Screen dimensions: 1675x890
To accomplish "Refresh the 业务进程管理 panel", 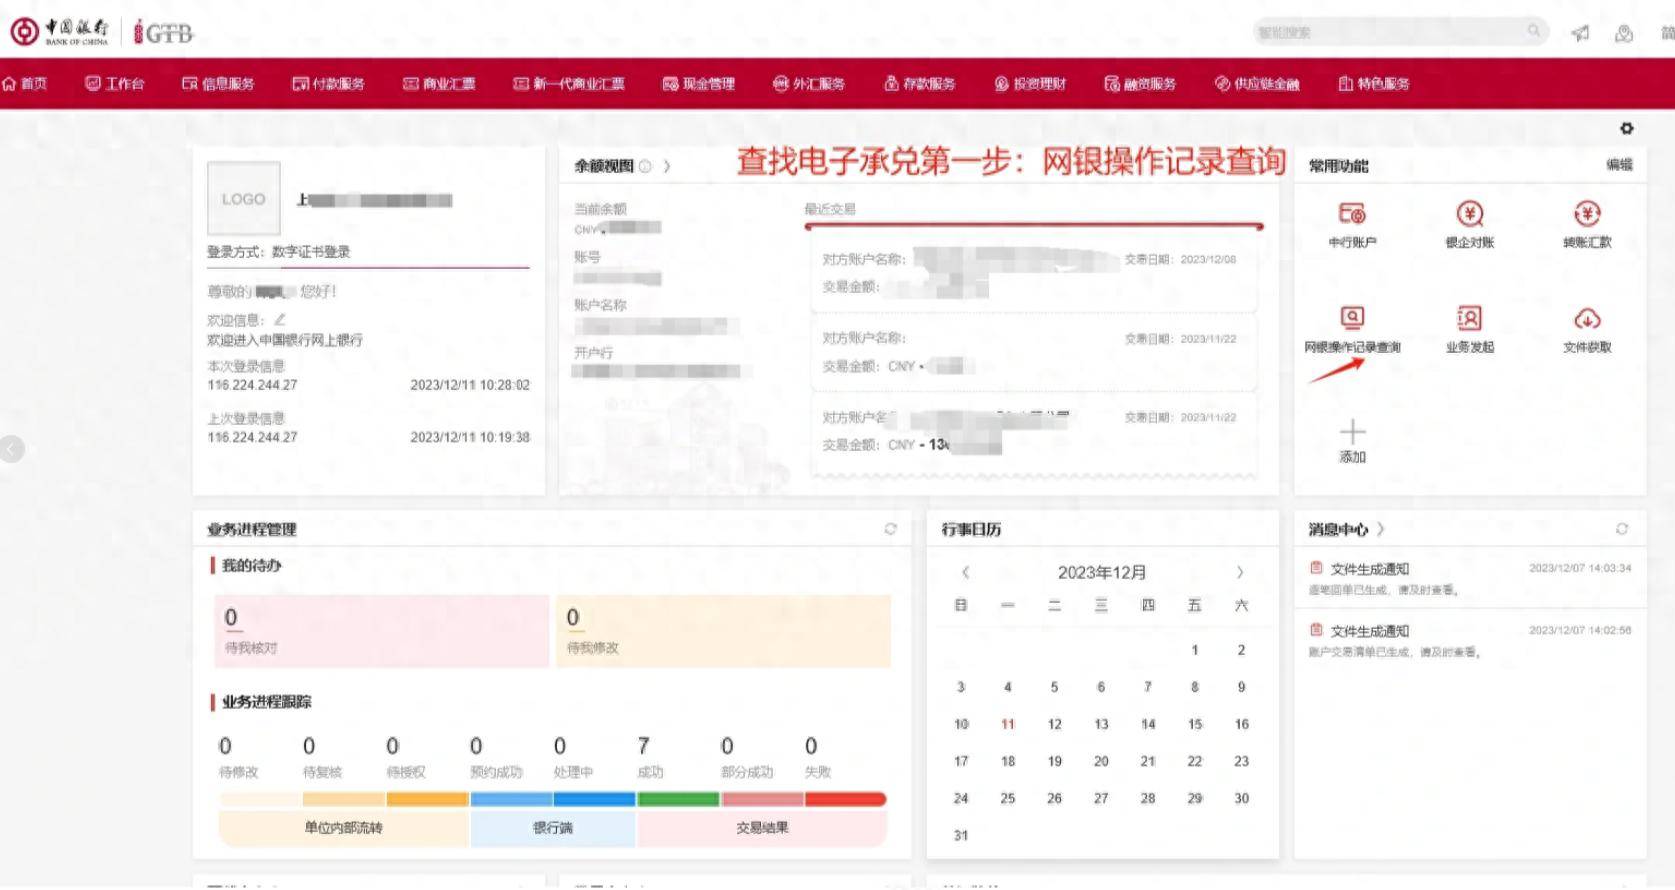I will point(890,529).
